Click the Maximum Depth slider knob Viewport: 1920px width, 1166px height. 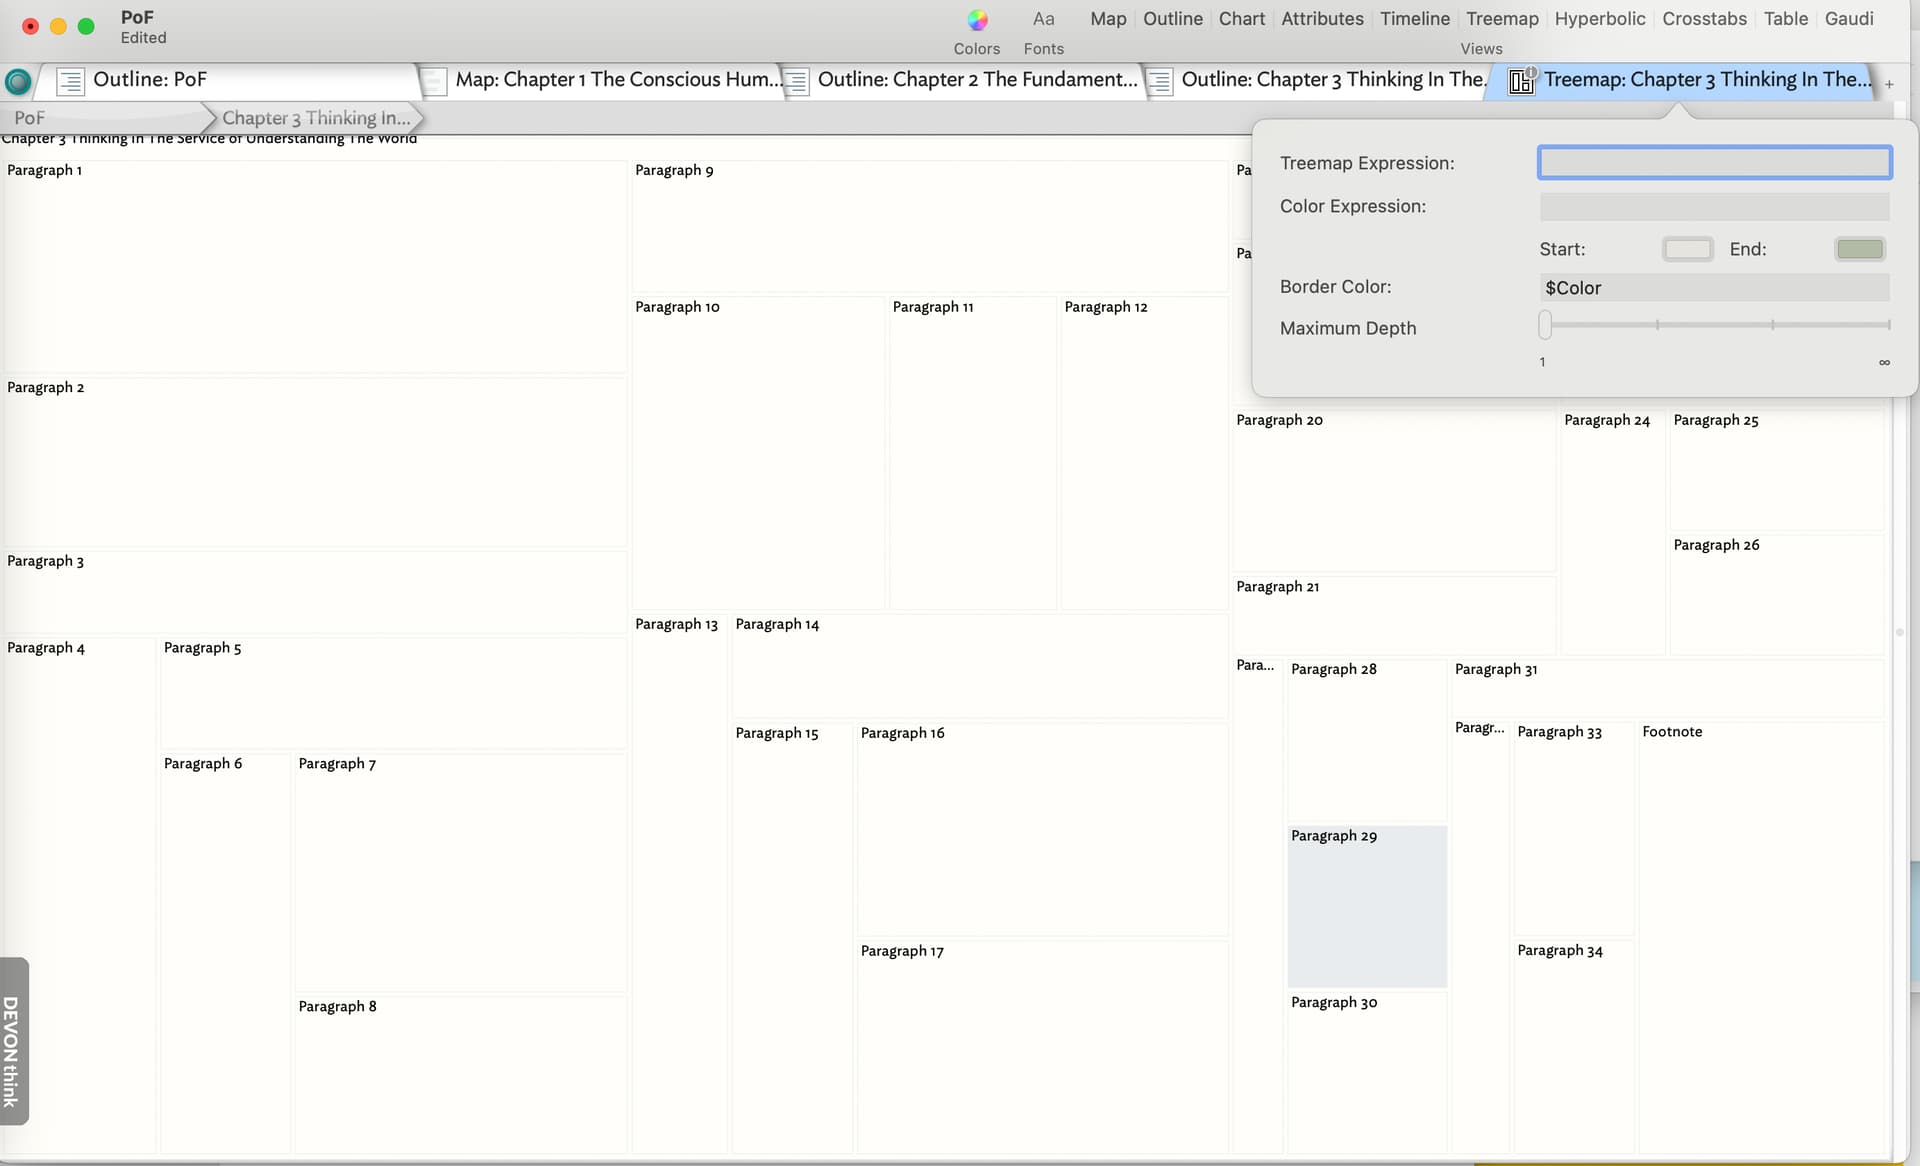pyautogui.click(x=1545, y=324)
